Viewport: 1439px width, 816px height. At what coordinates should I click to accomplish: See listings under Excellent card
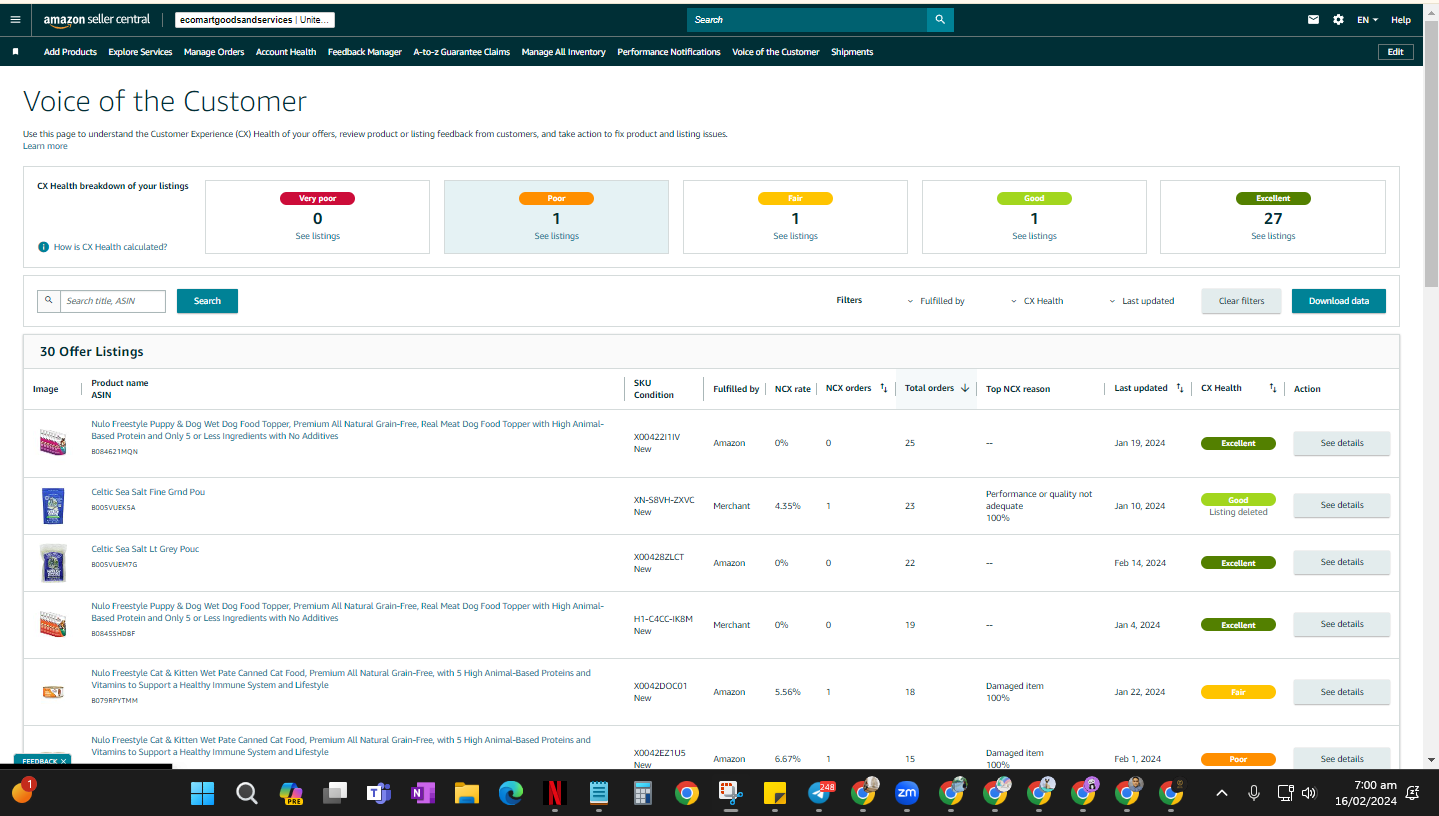click(x=1273, y=236)
